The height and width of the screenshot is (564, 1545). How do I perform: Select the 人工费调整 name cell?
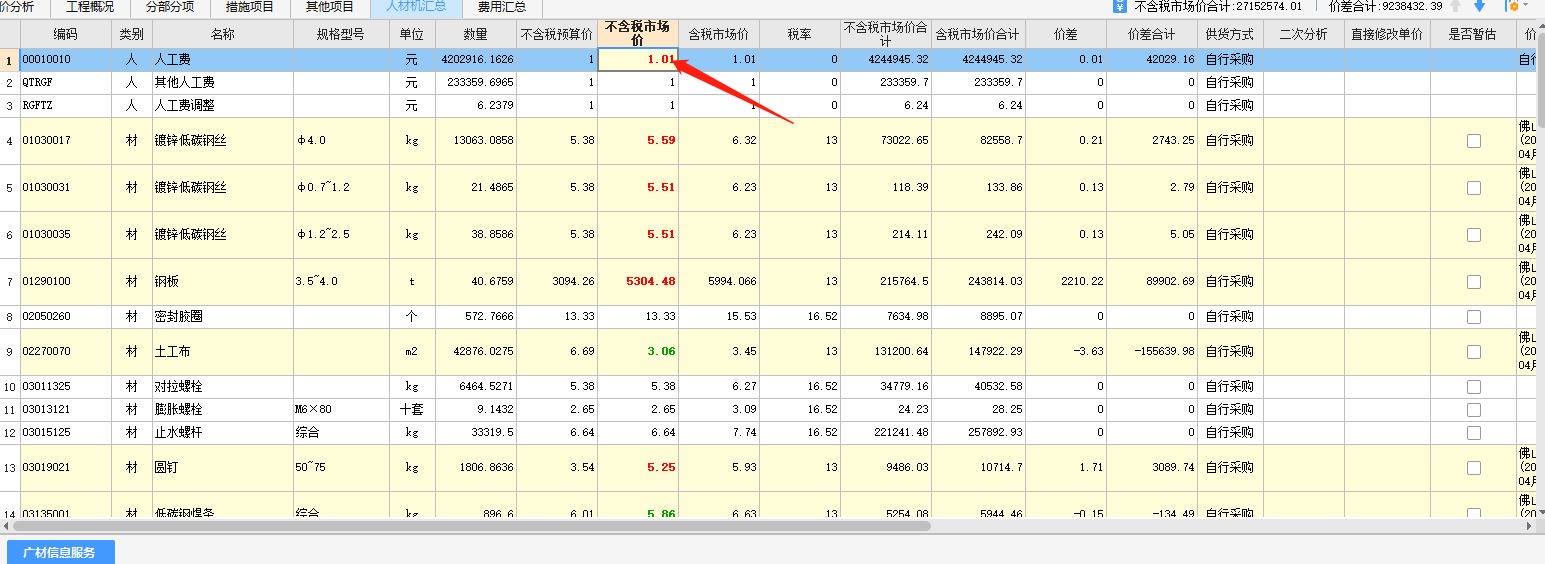click(223, 105)
